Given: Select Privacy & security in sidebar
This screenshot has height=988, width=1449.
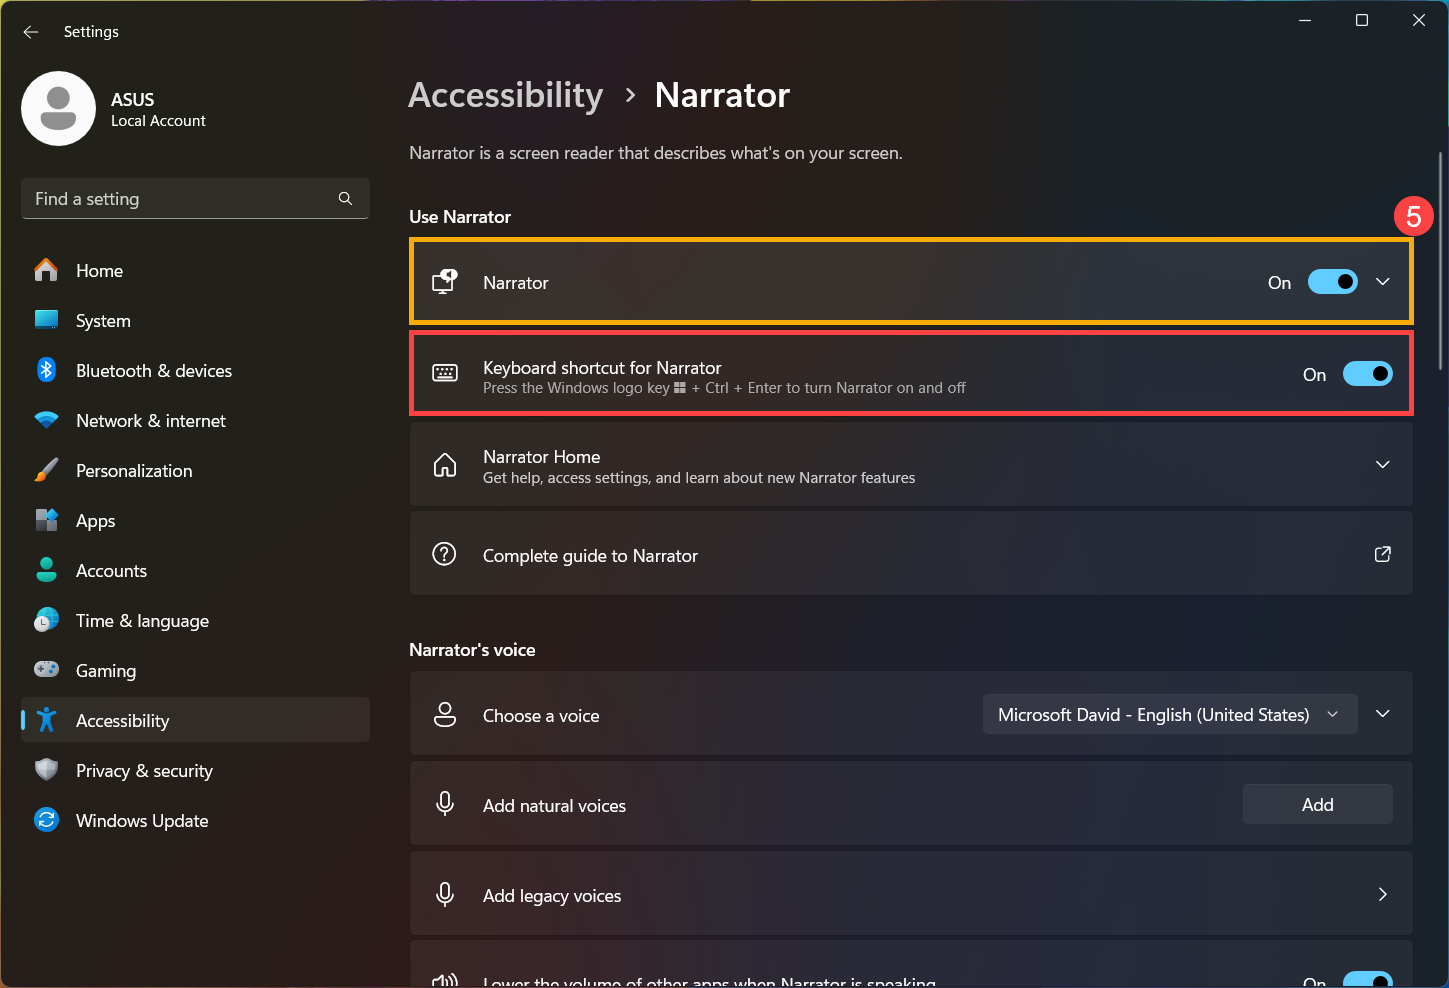Looking at the screenshot, I should pyautogui.click(x=195, y=770).
